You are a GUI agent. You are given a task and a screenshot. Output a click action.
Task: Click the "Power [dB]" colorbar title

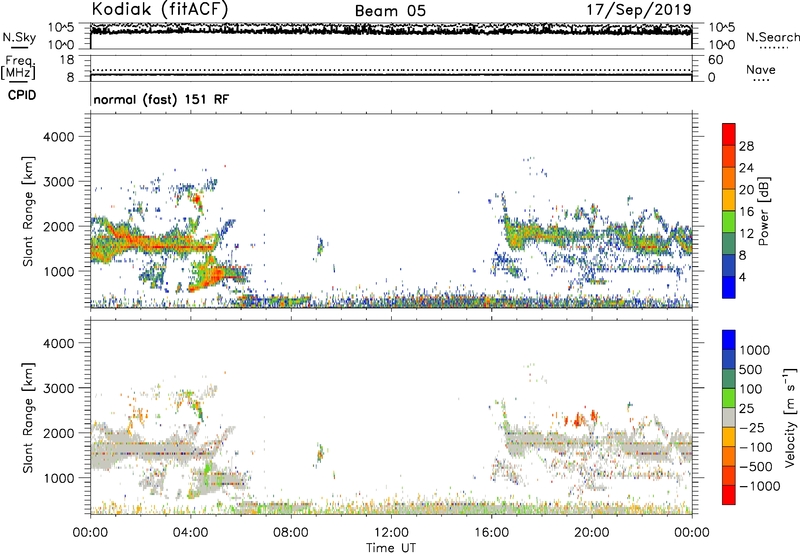[x=763, y=211]
